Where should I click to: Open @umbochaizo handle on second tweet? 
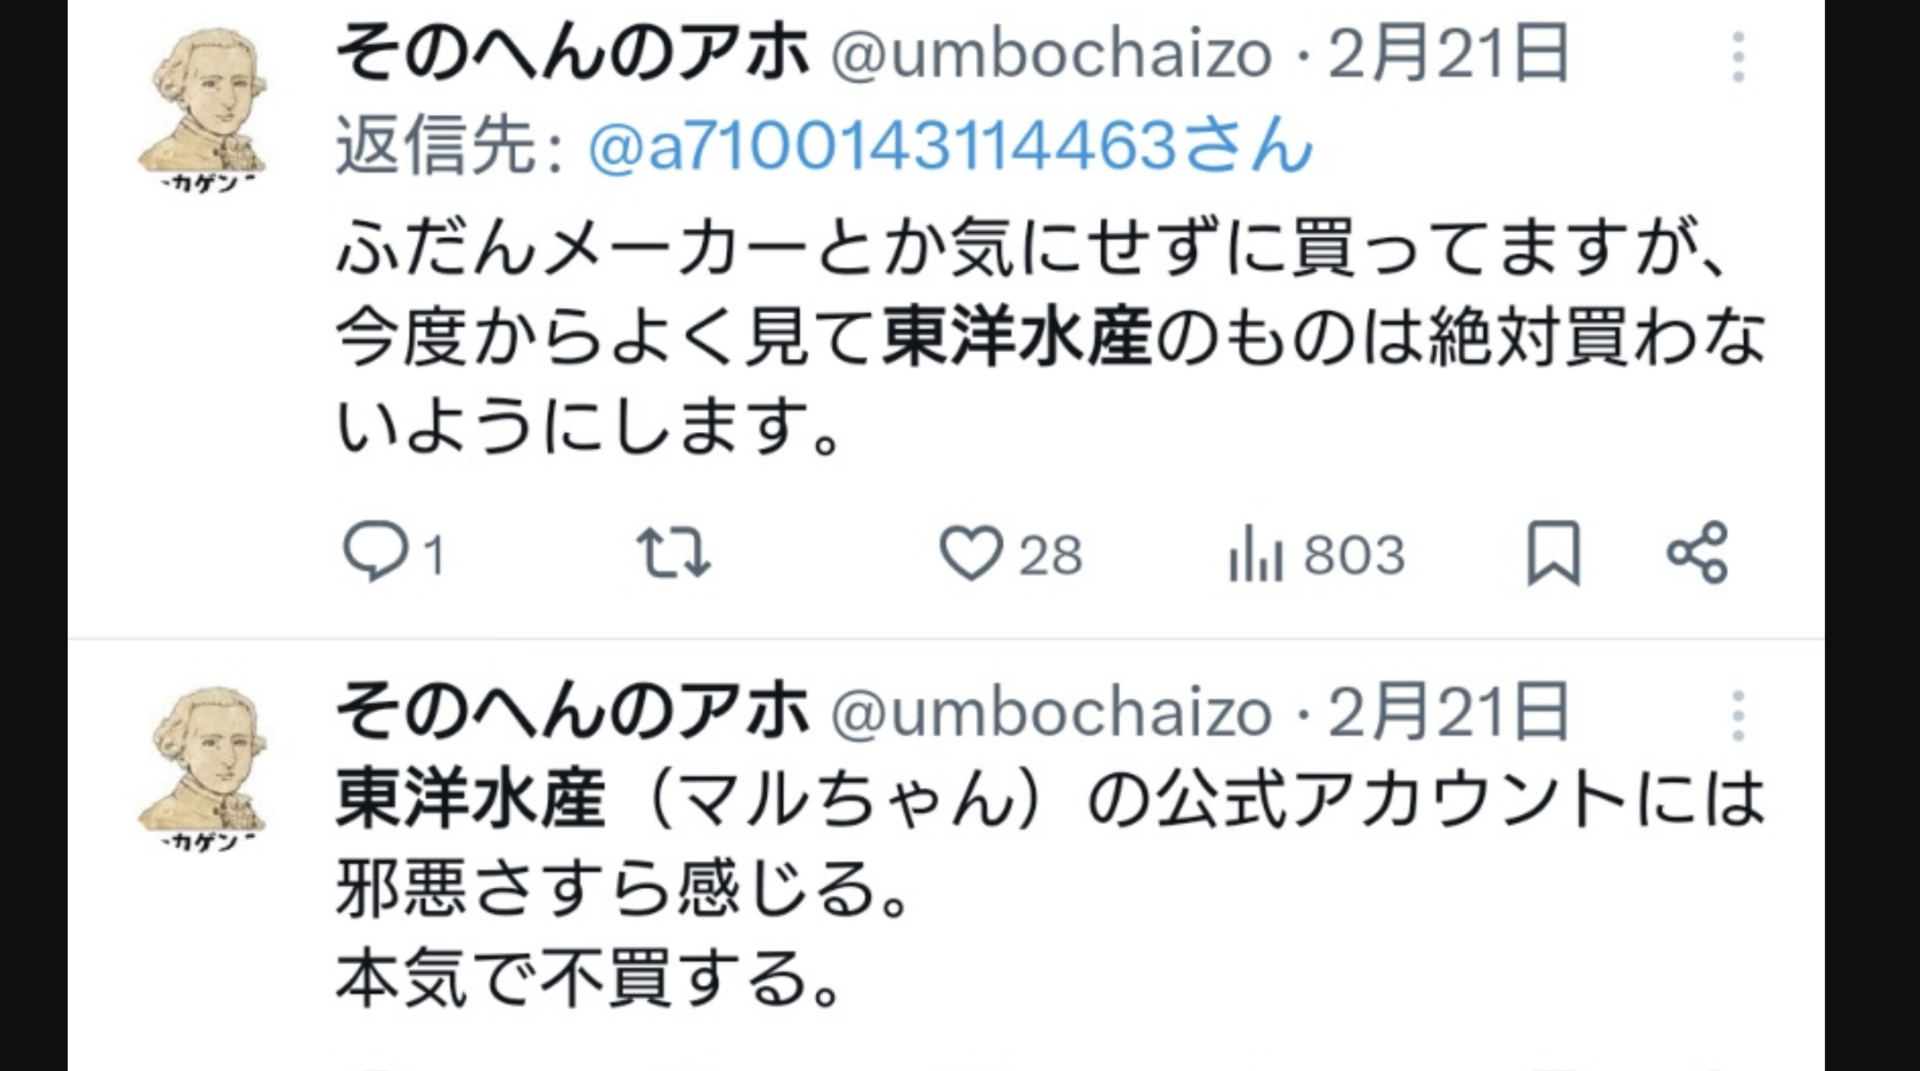coord(1051,713)
